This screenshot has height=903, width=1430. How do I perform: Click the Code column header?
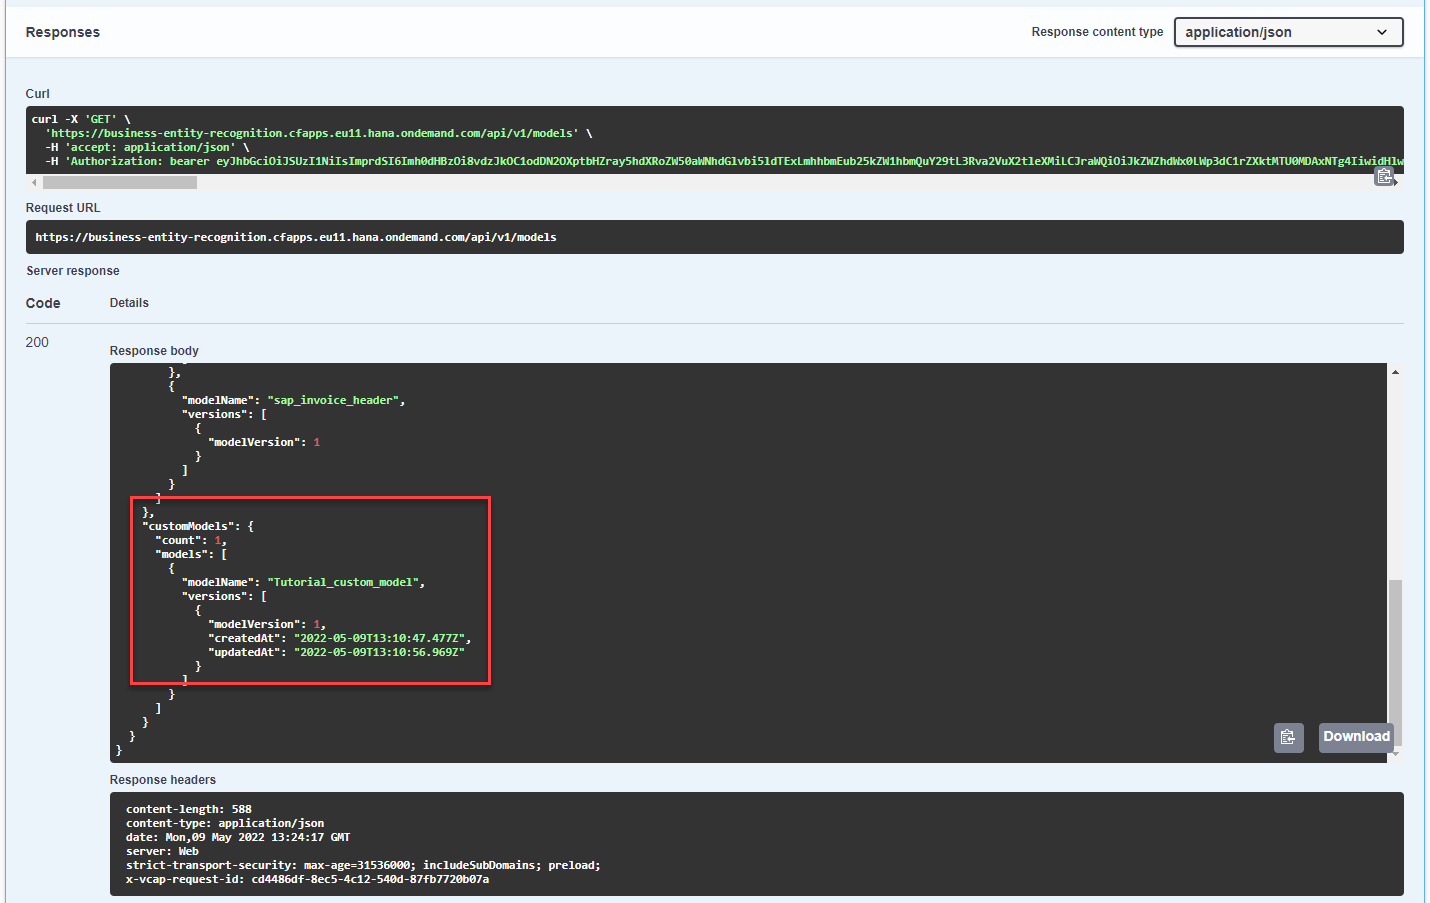[43, 303]
